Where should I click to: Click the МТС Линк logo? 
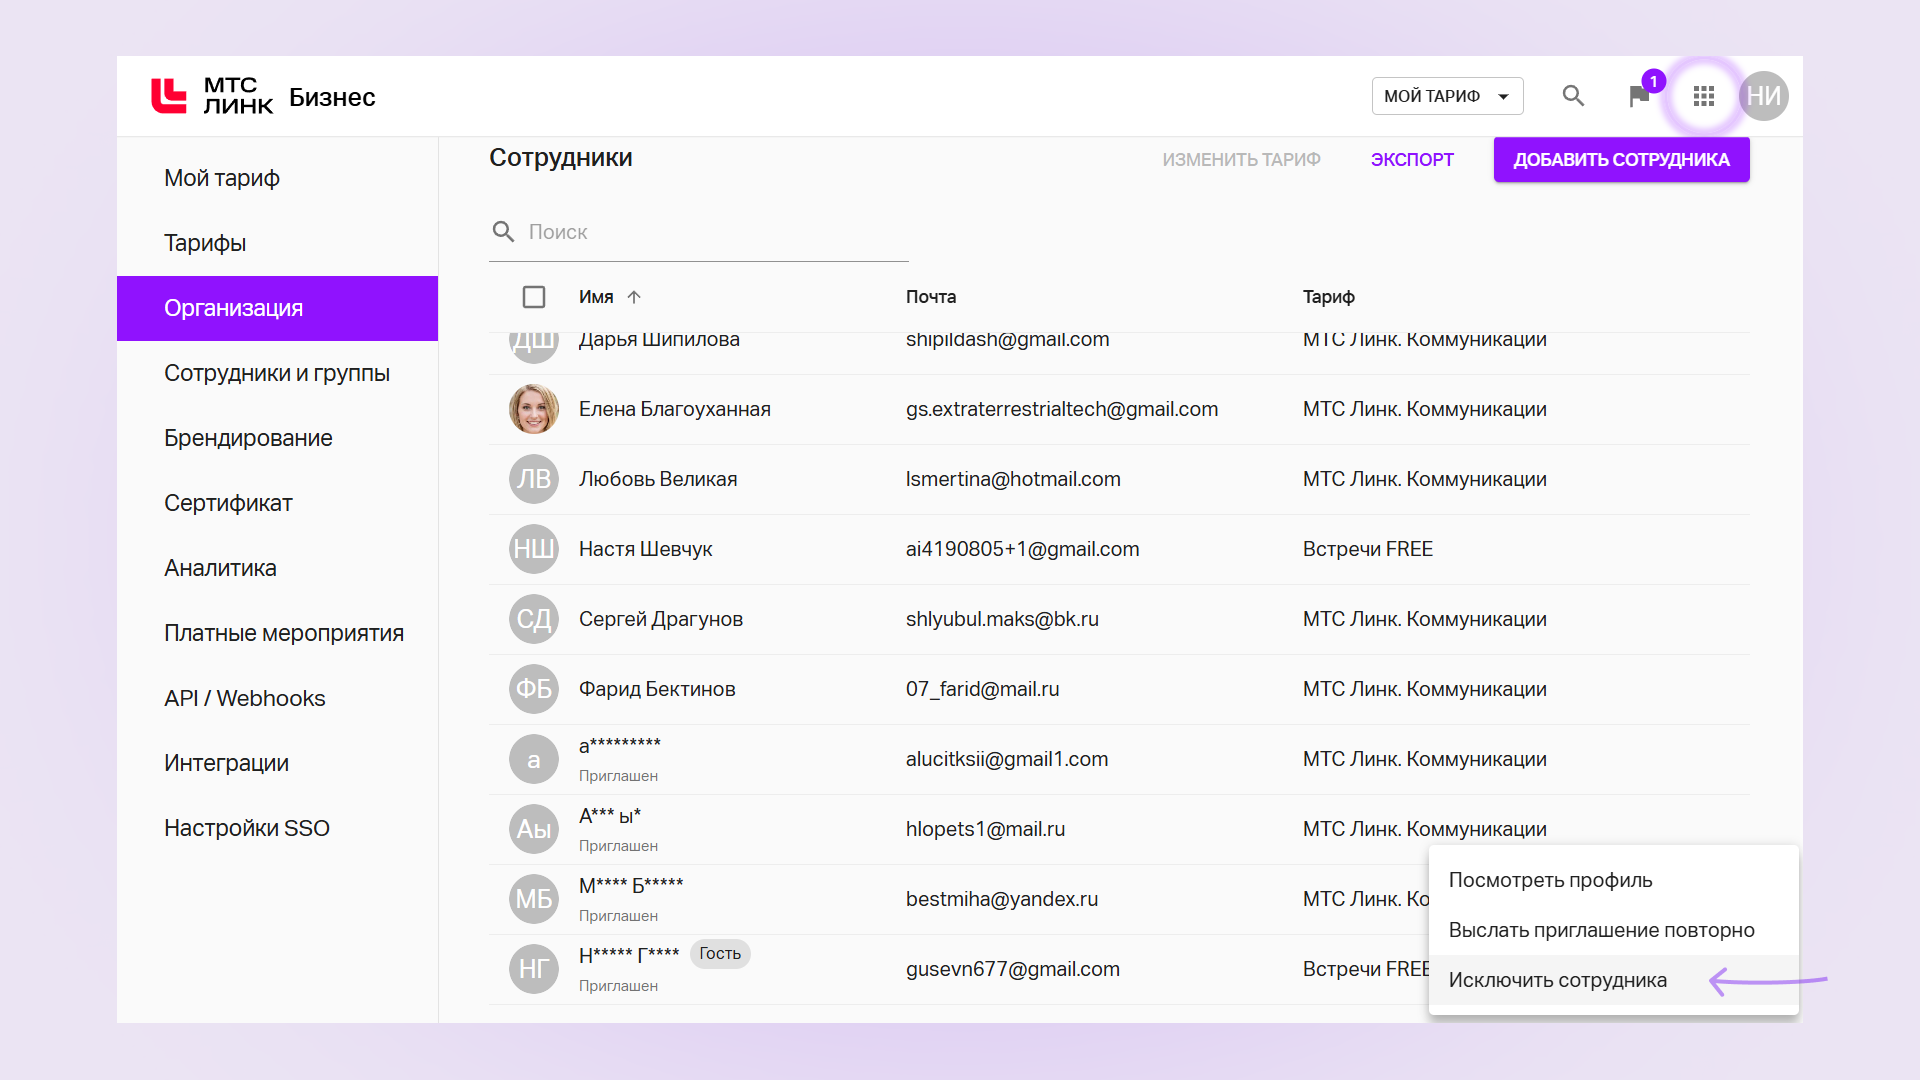[212, 96]
